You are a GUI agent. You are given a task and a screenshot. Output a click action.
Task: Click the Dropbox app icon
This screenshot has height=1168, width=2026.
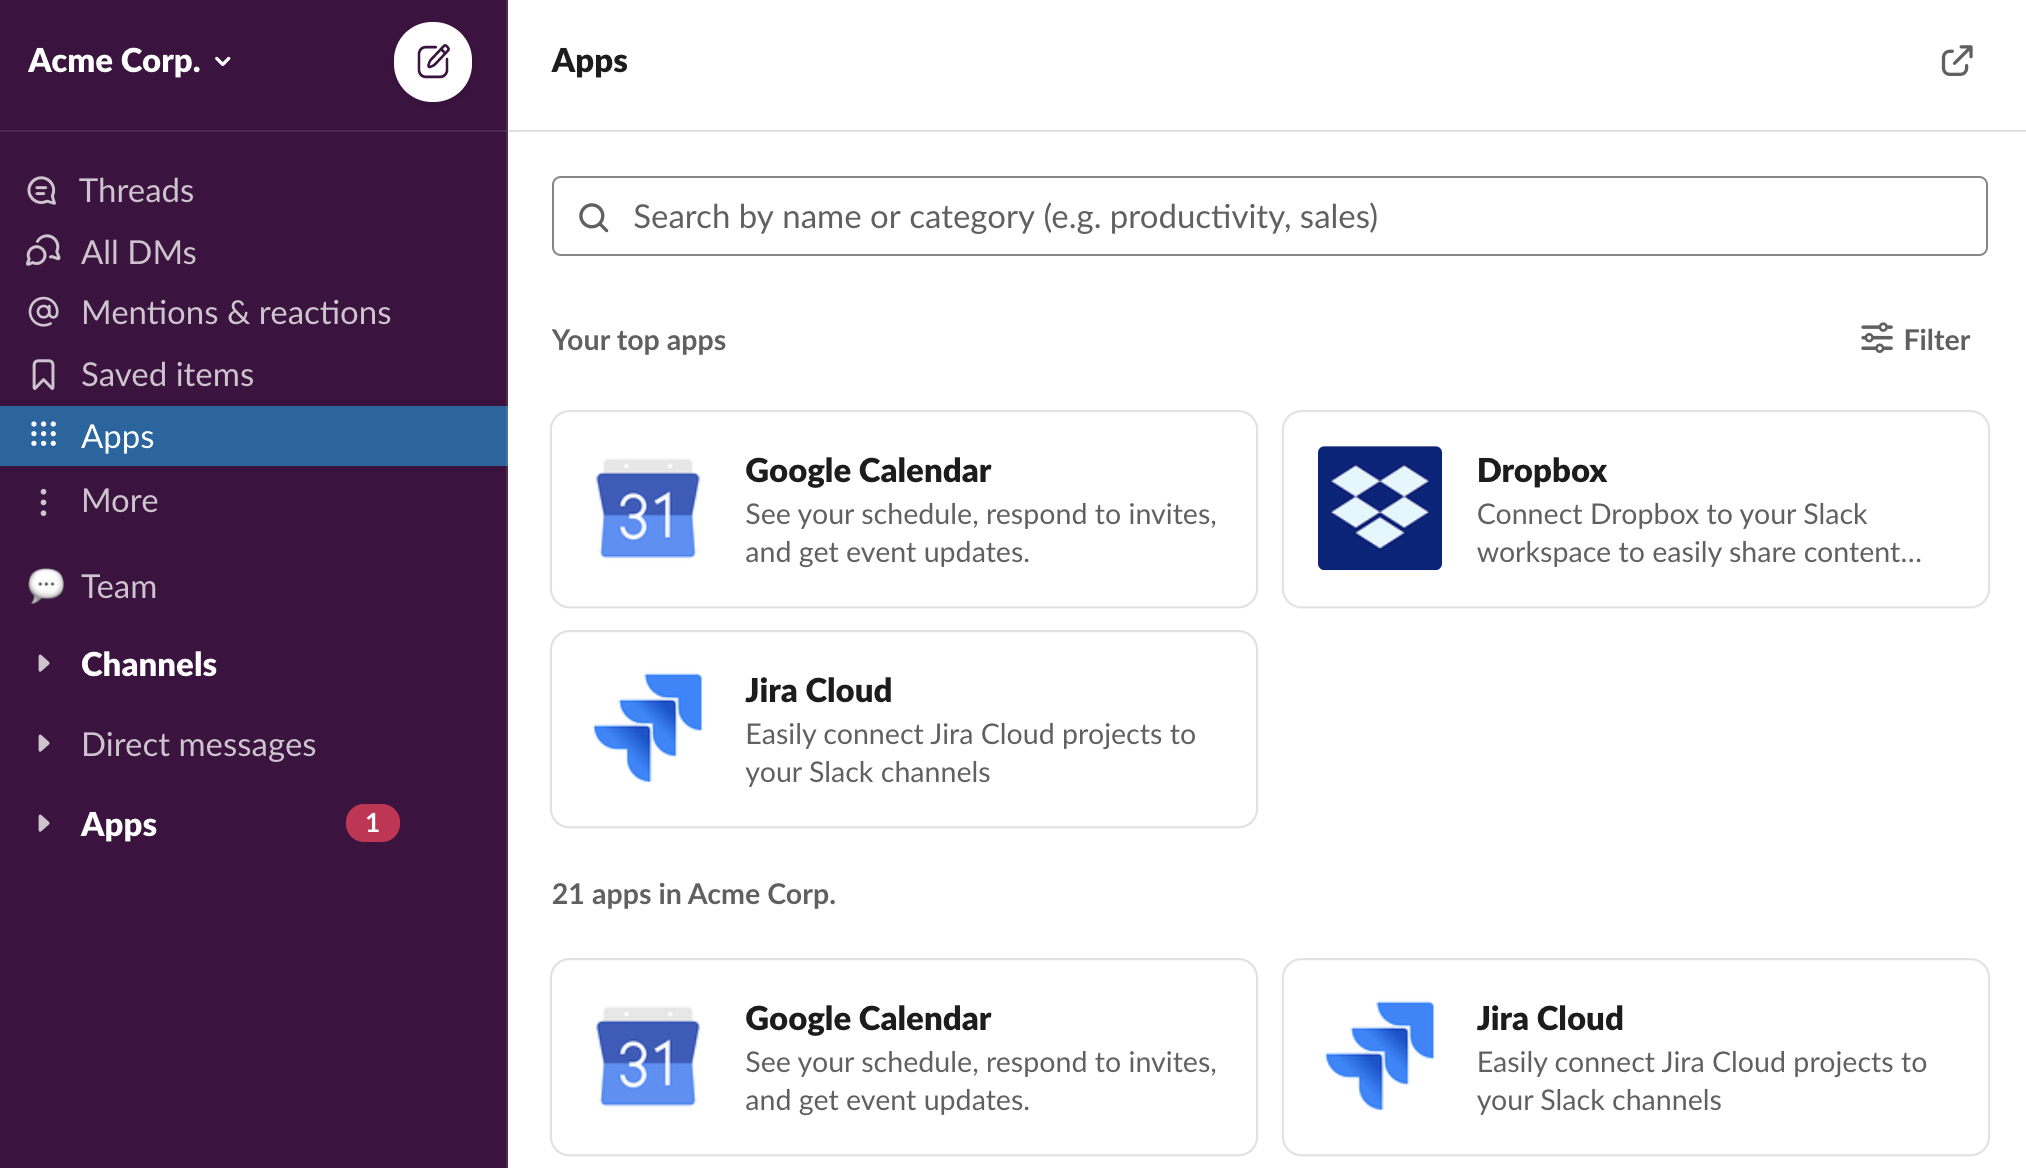tap(1378, 507)
